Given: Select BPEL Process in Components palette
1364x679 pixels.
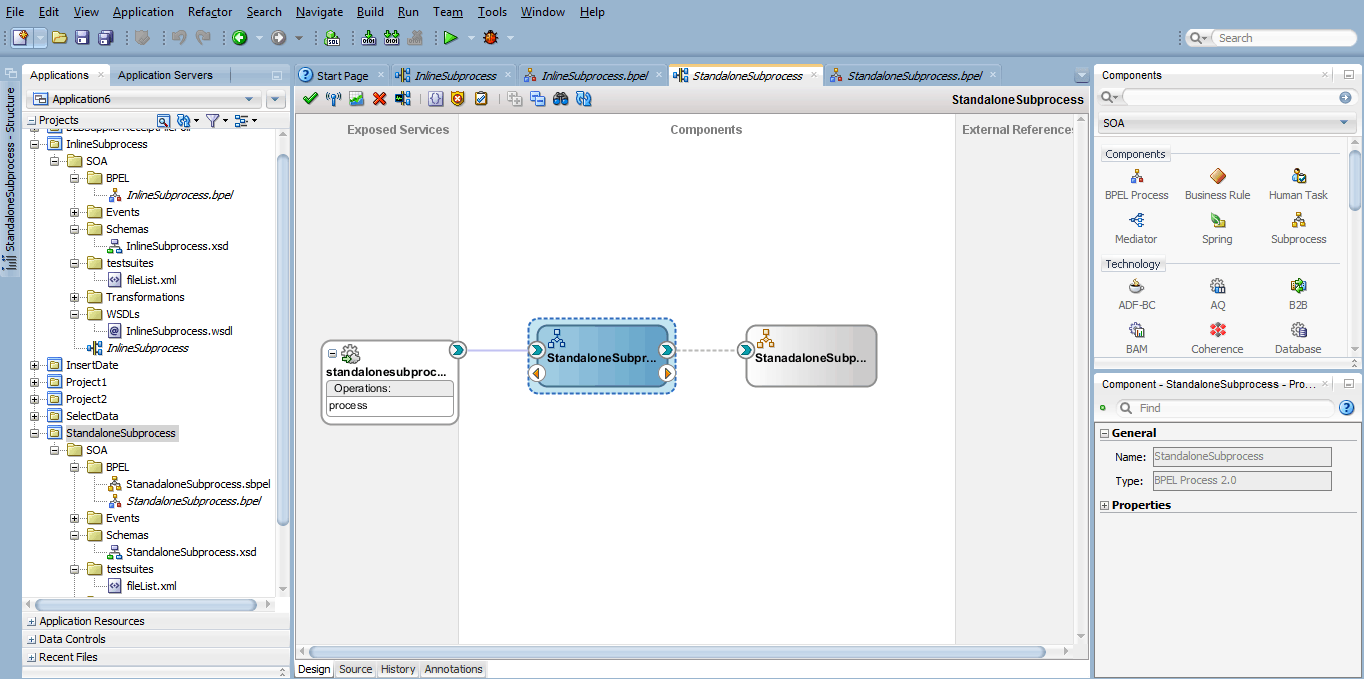Looking at the screenshot, I should point(1136,185).
